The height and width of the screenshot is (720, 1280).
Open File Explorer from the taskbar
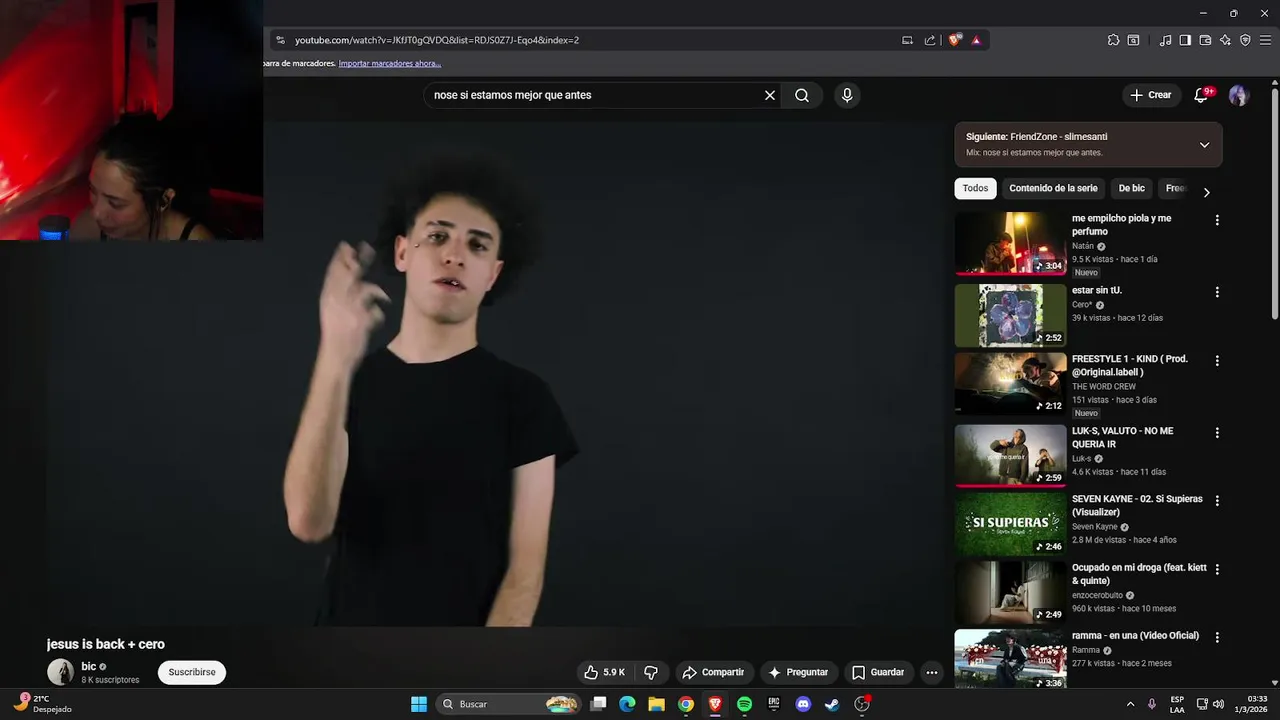(656, 704)
